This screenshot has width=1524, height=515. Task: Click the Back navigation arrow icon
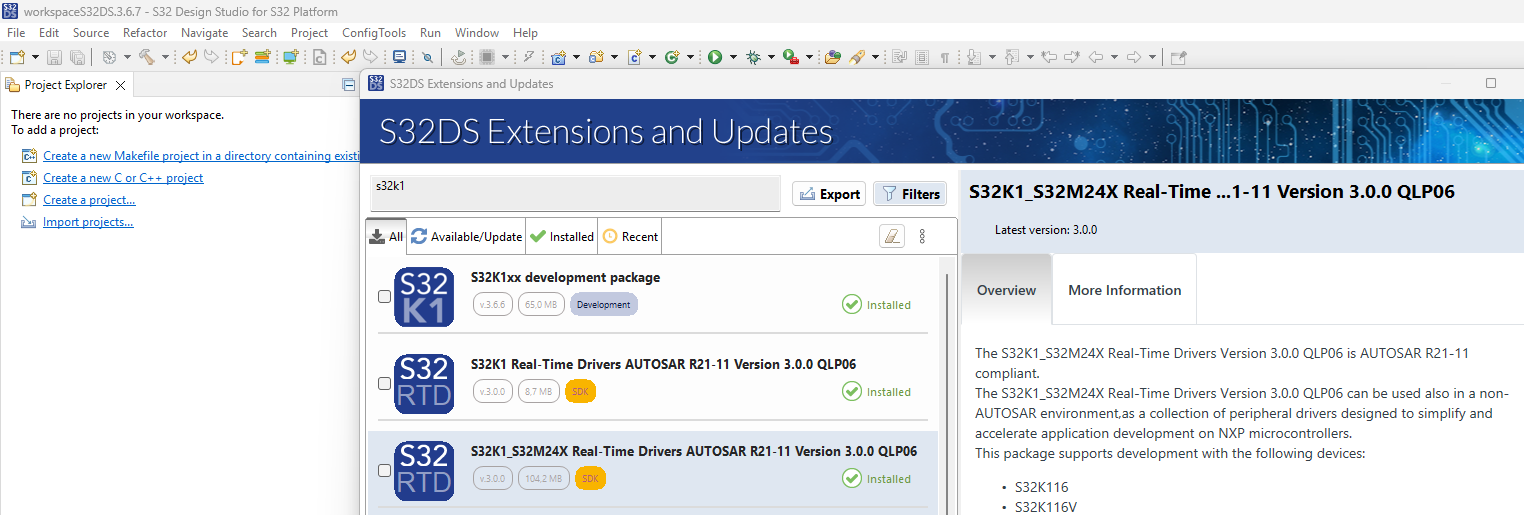click(1095, 57)
